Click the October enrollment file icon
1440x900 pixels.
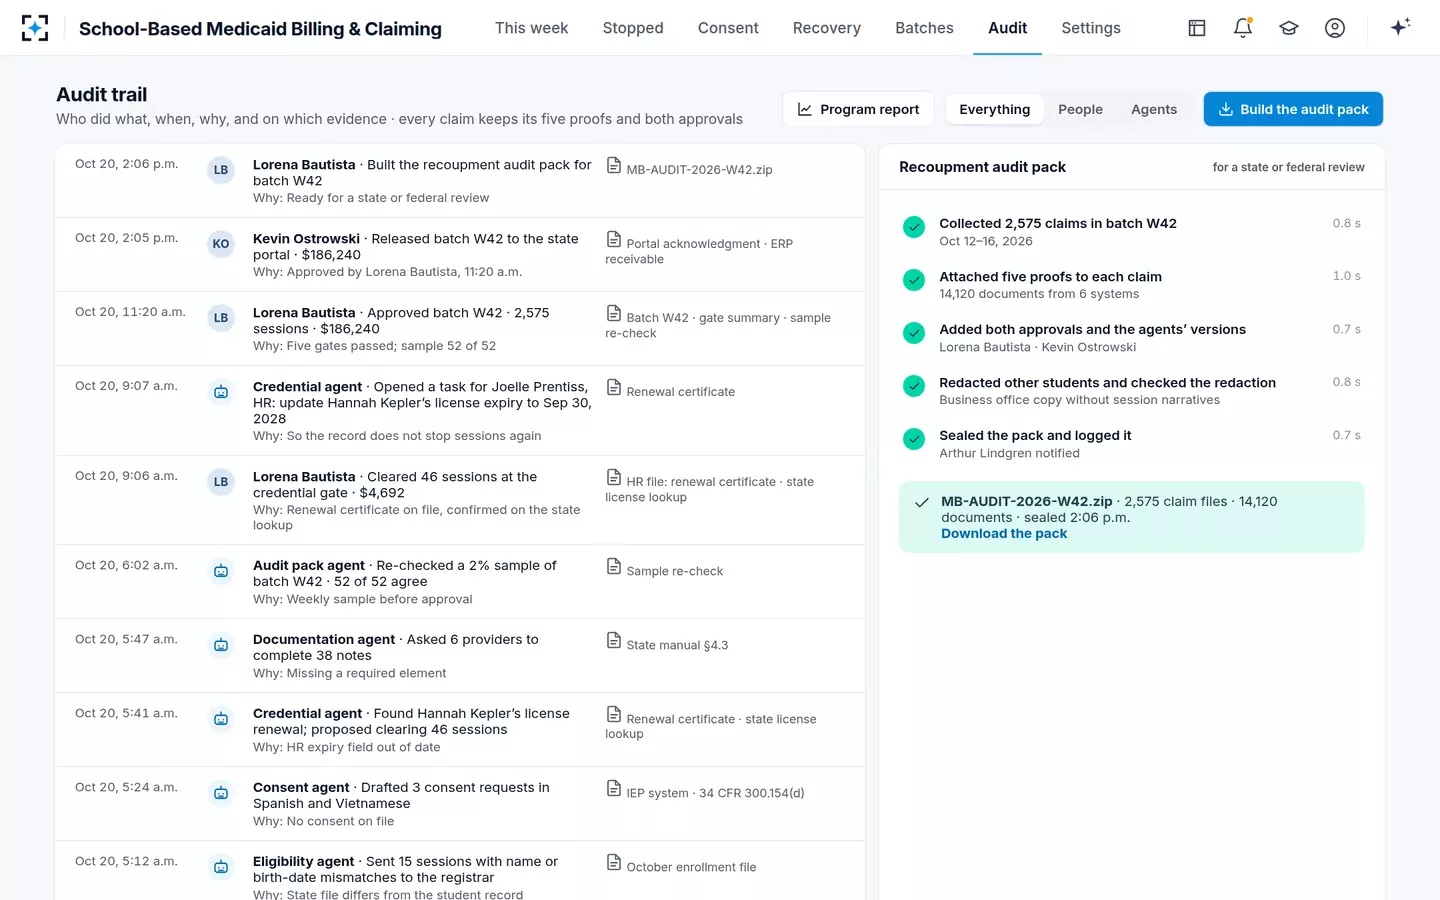(x=614, y=863)
